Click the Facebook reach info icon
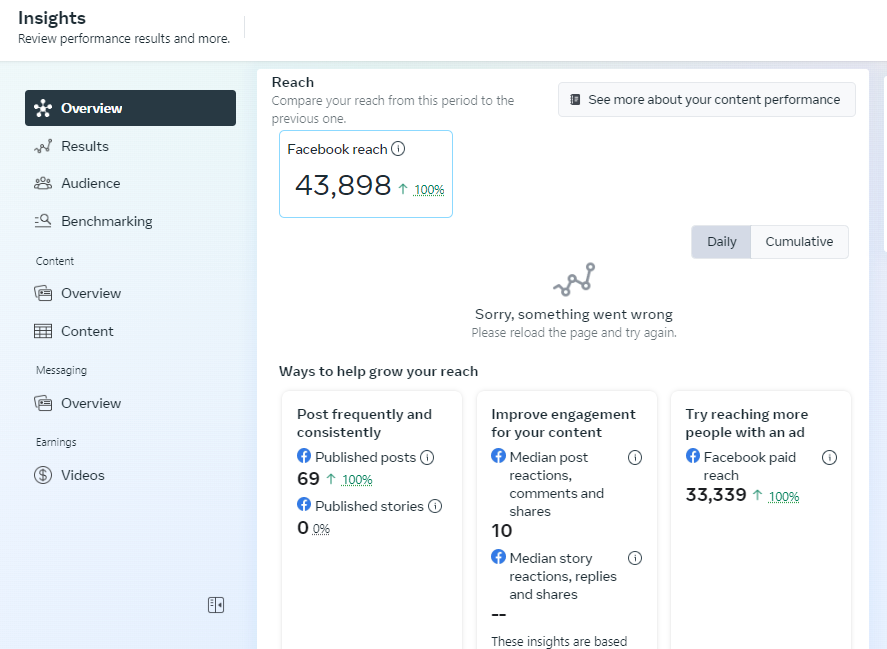 point(398,149)
